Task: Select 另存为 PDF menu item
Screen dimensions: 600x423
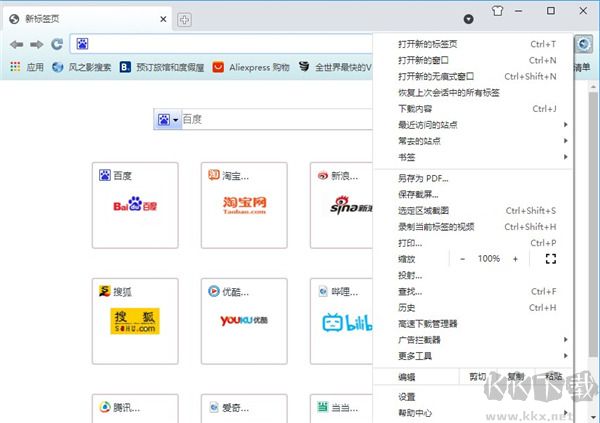Action: click(473, 178)
